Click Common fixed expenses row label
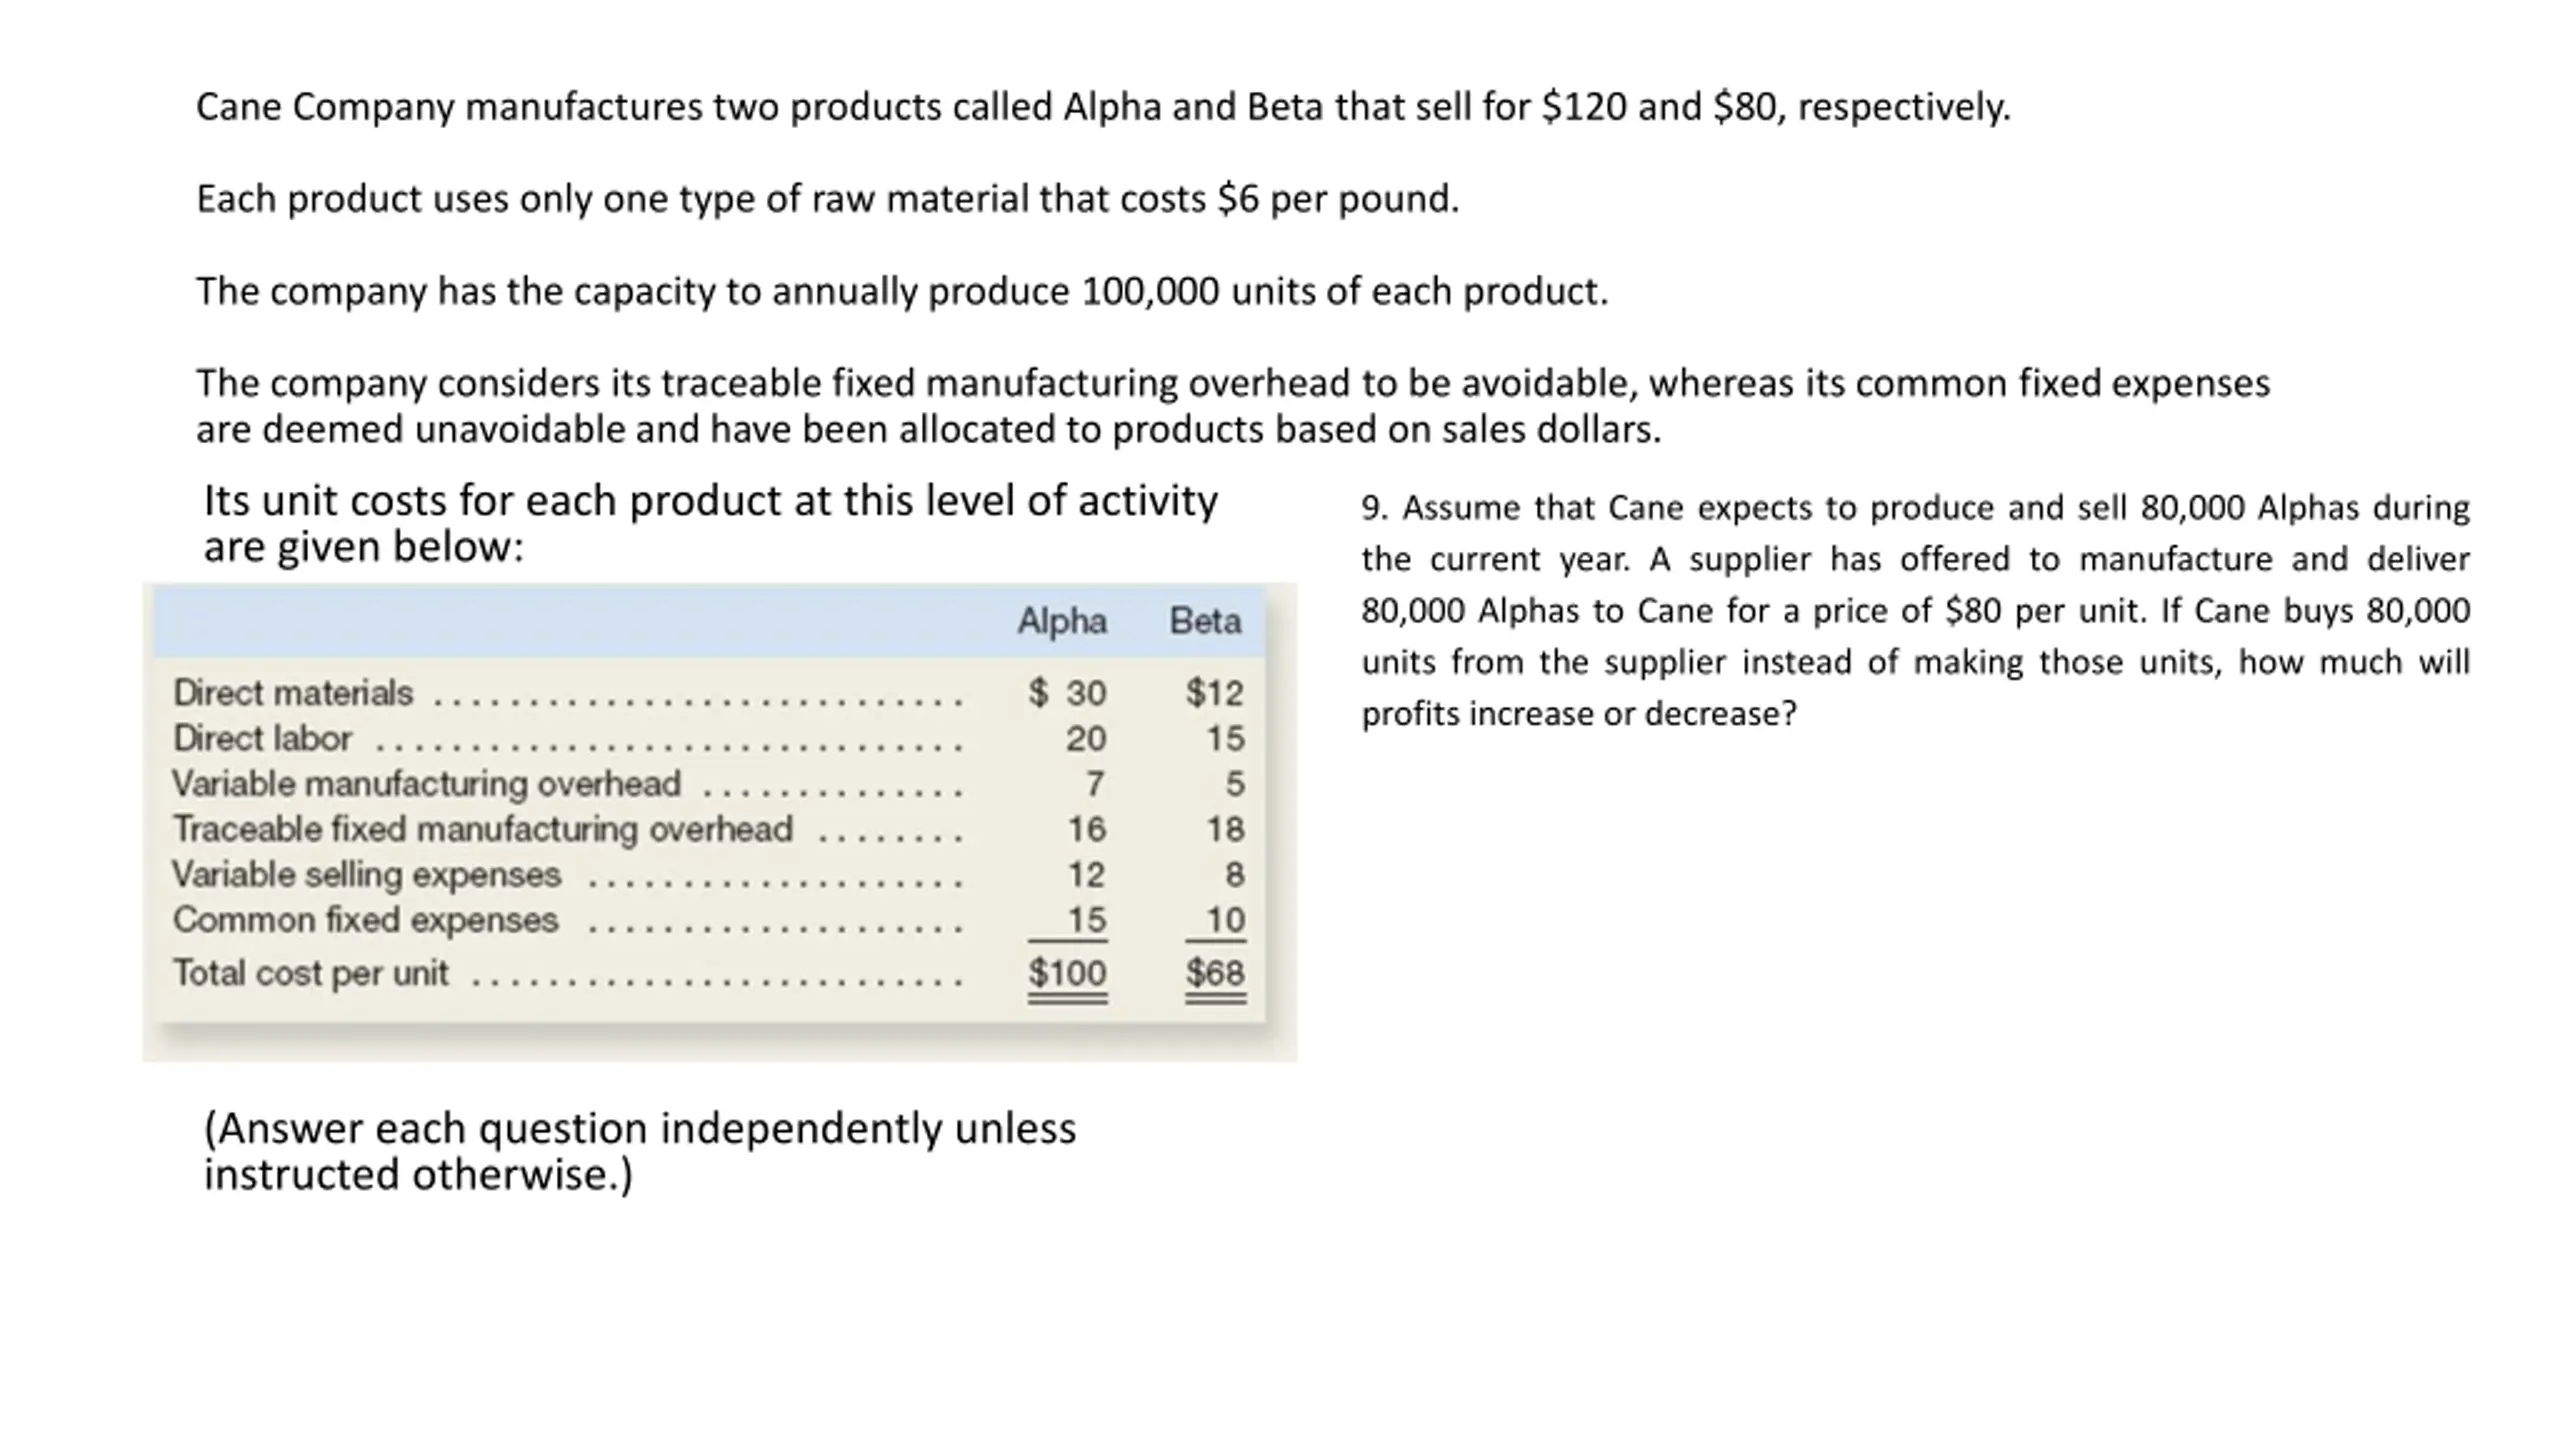 point(365,919)
